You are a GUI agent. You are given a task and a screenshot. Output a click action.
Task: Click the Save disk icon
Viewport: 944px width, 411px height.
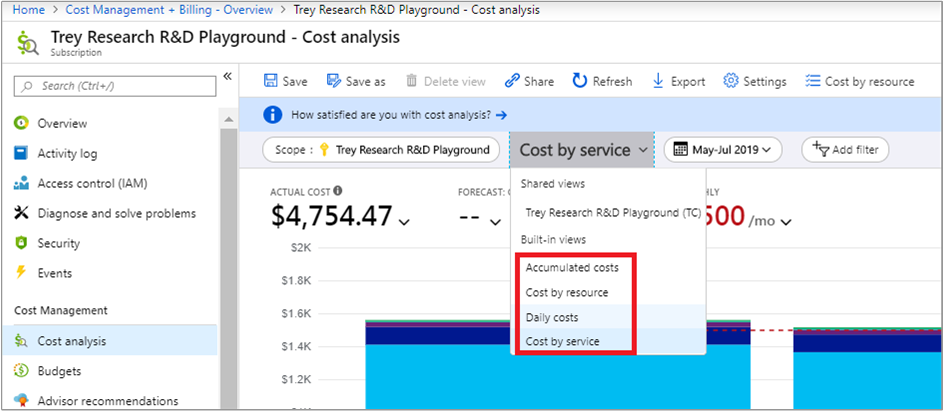pos(270,82)
